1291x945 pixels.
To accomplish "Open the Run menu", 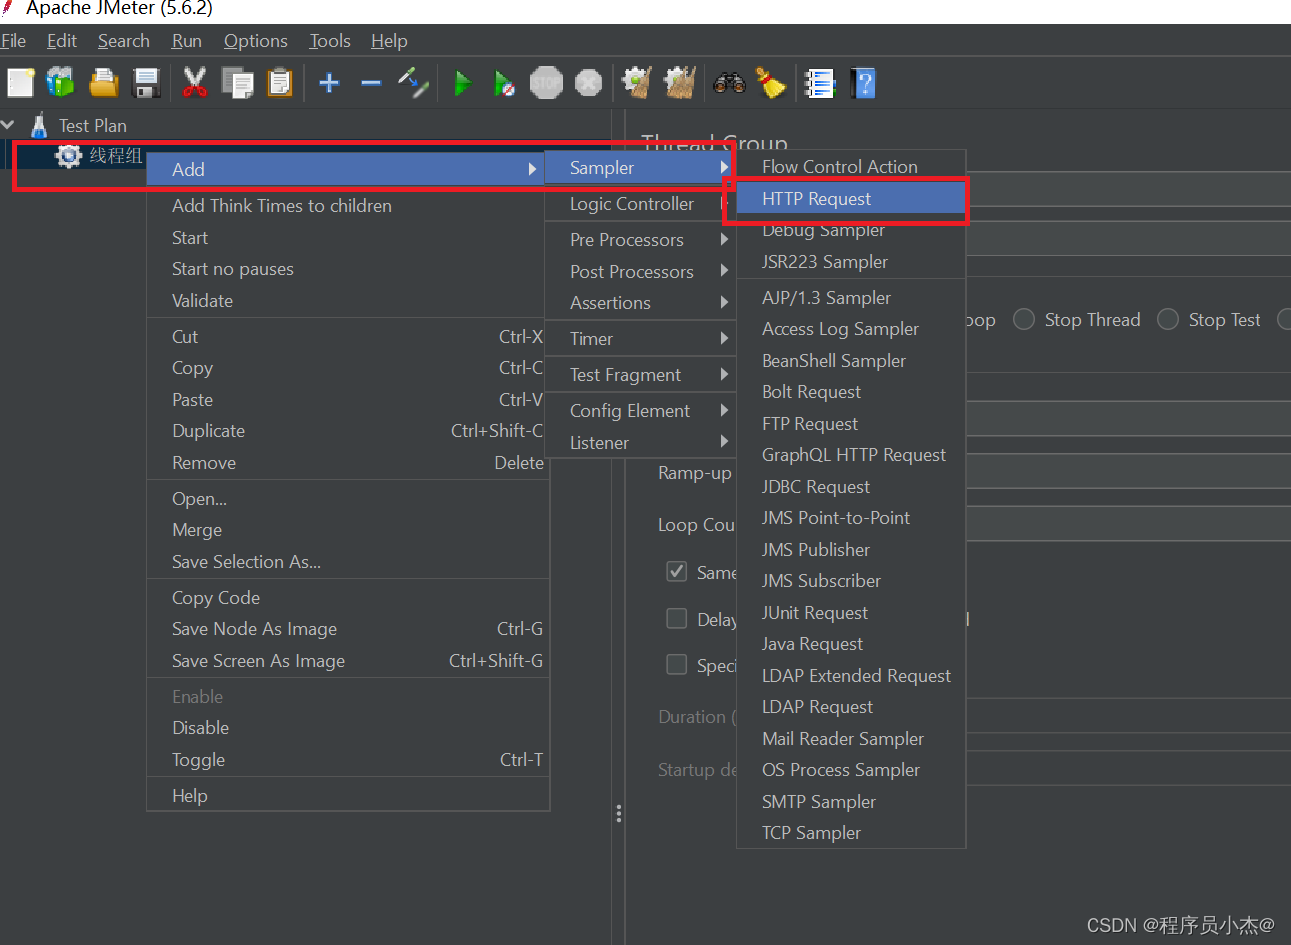I will [x=187, y=41].
